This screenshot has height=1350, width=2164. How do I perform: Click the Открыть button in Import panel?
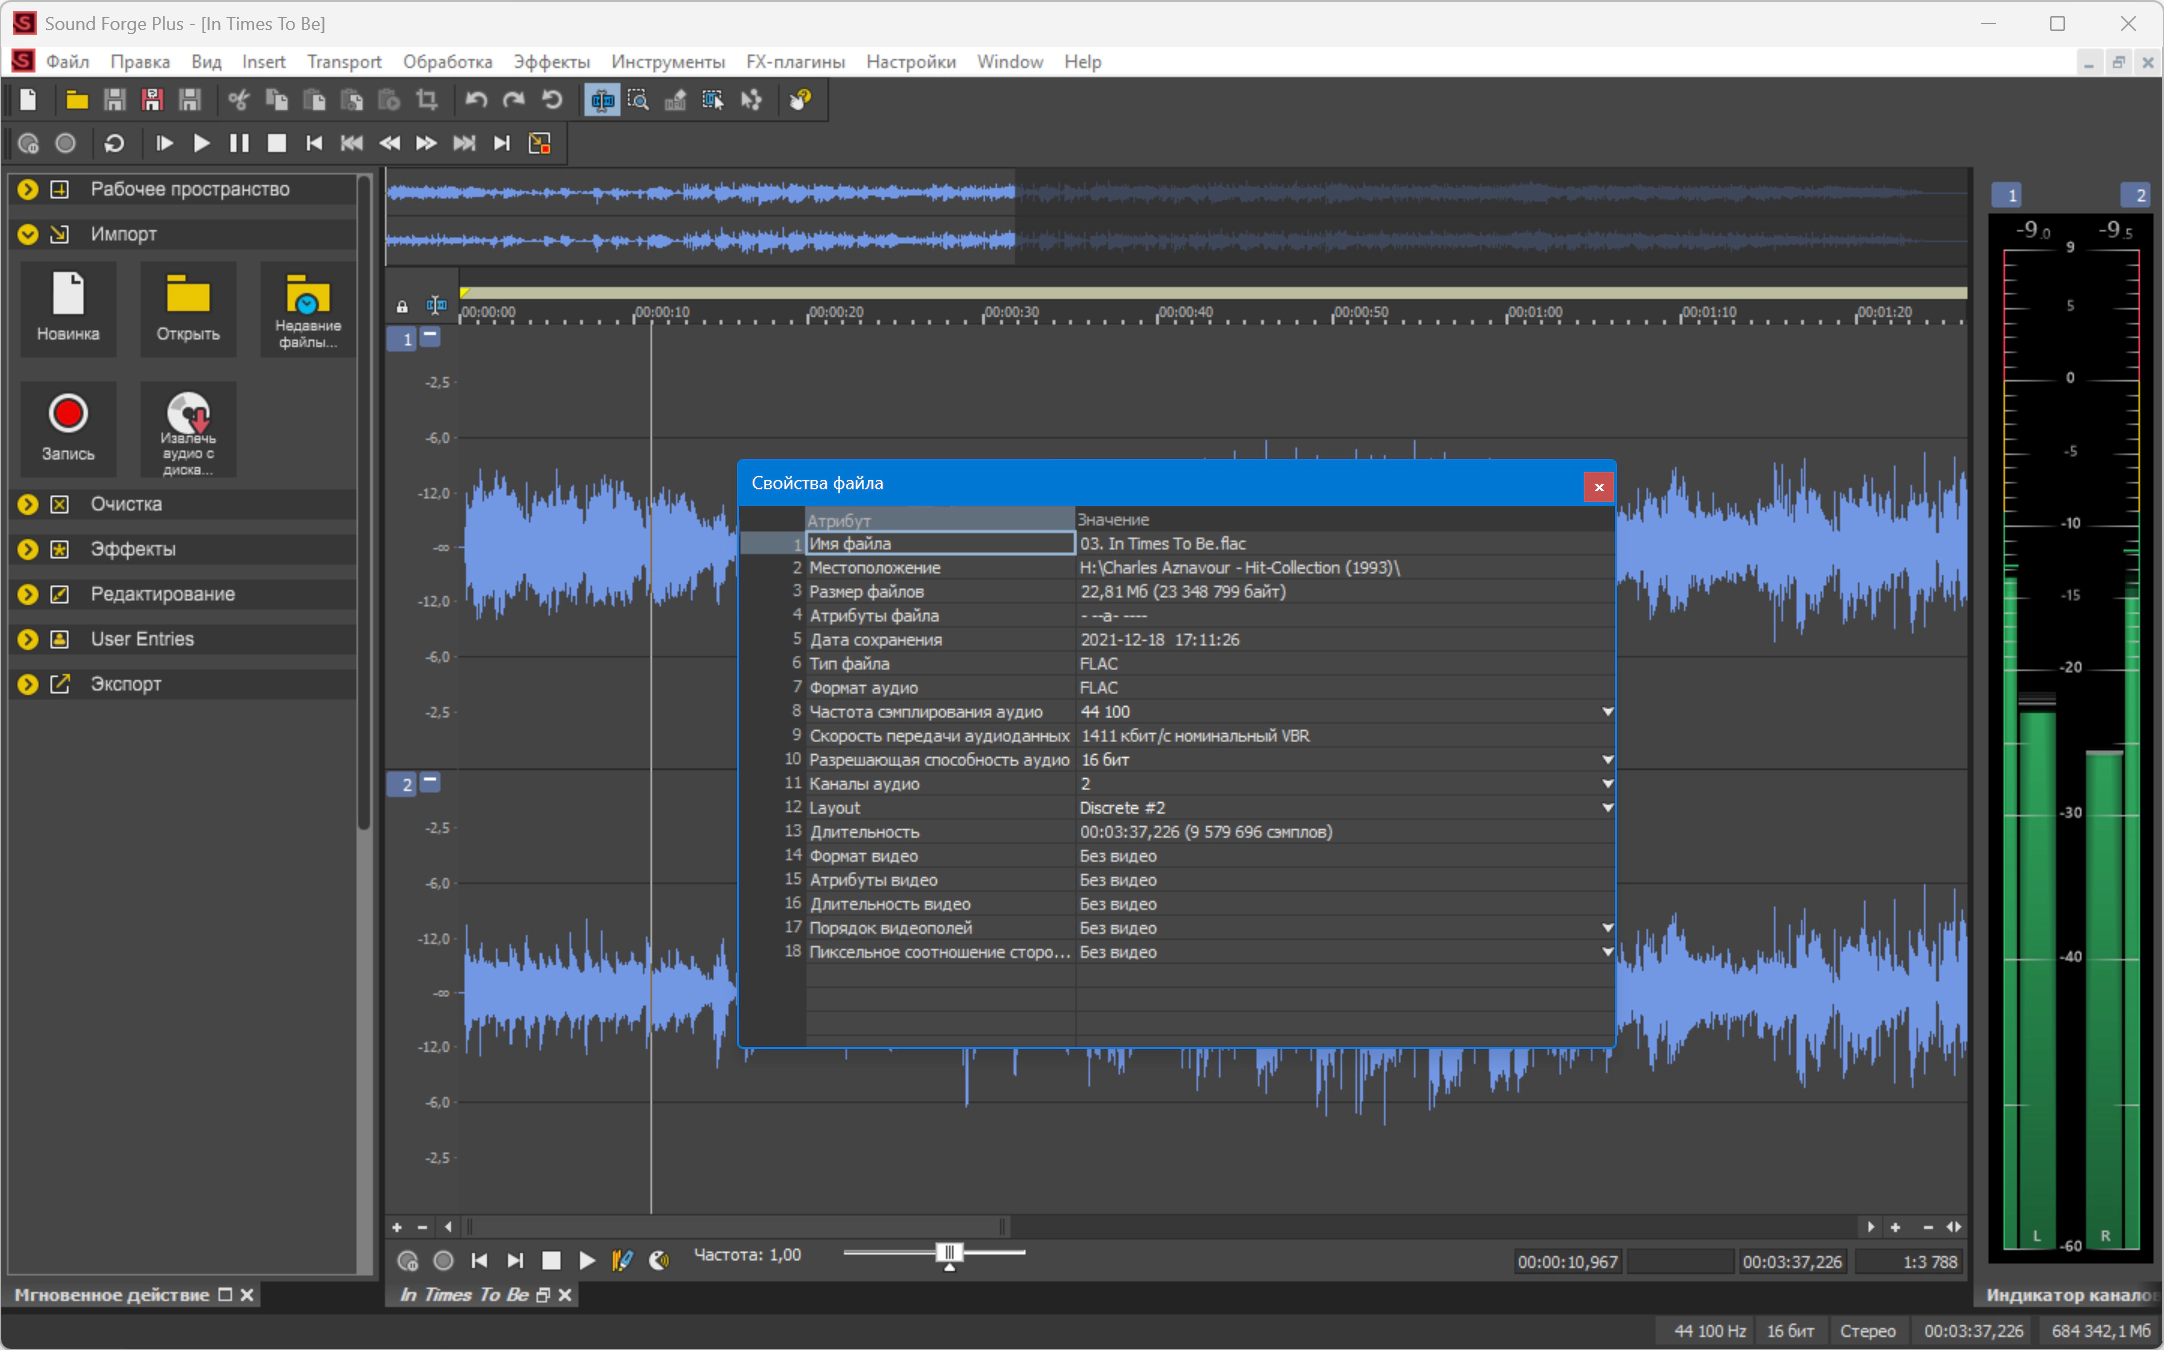[x=188, y=309]
